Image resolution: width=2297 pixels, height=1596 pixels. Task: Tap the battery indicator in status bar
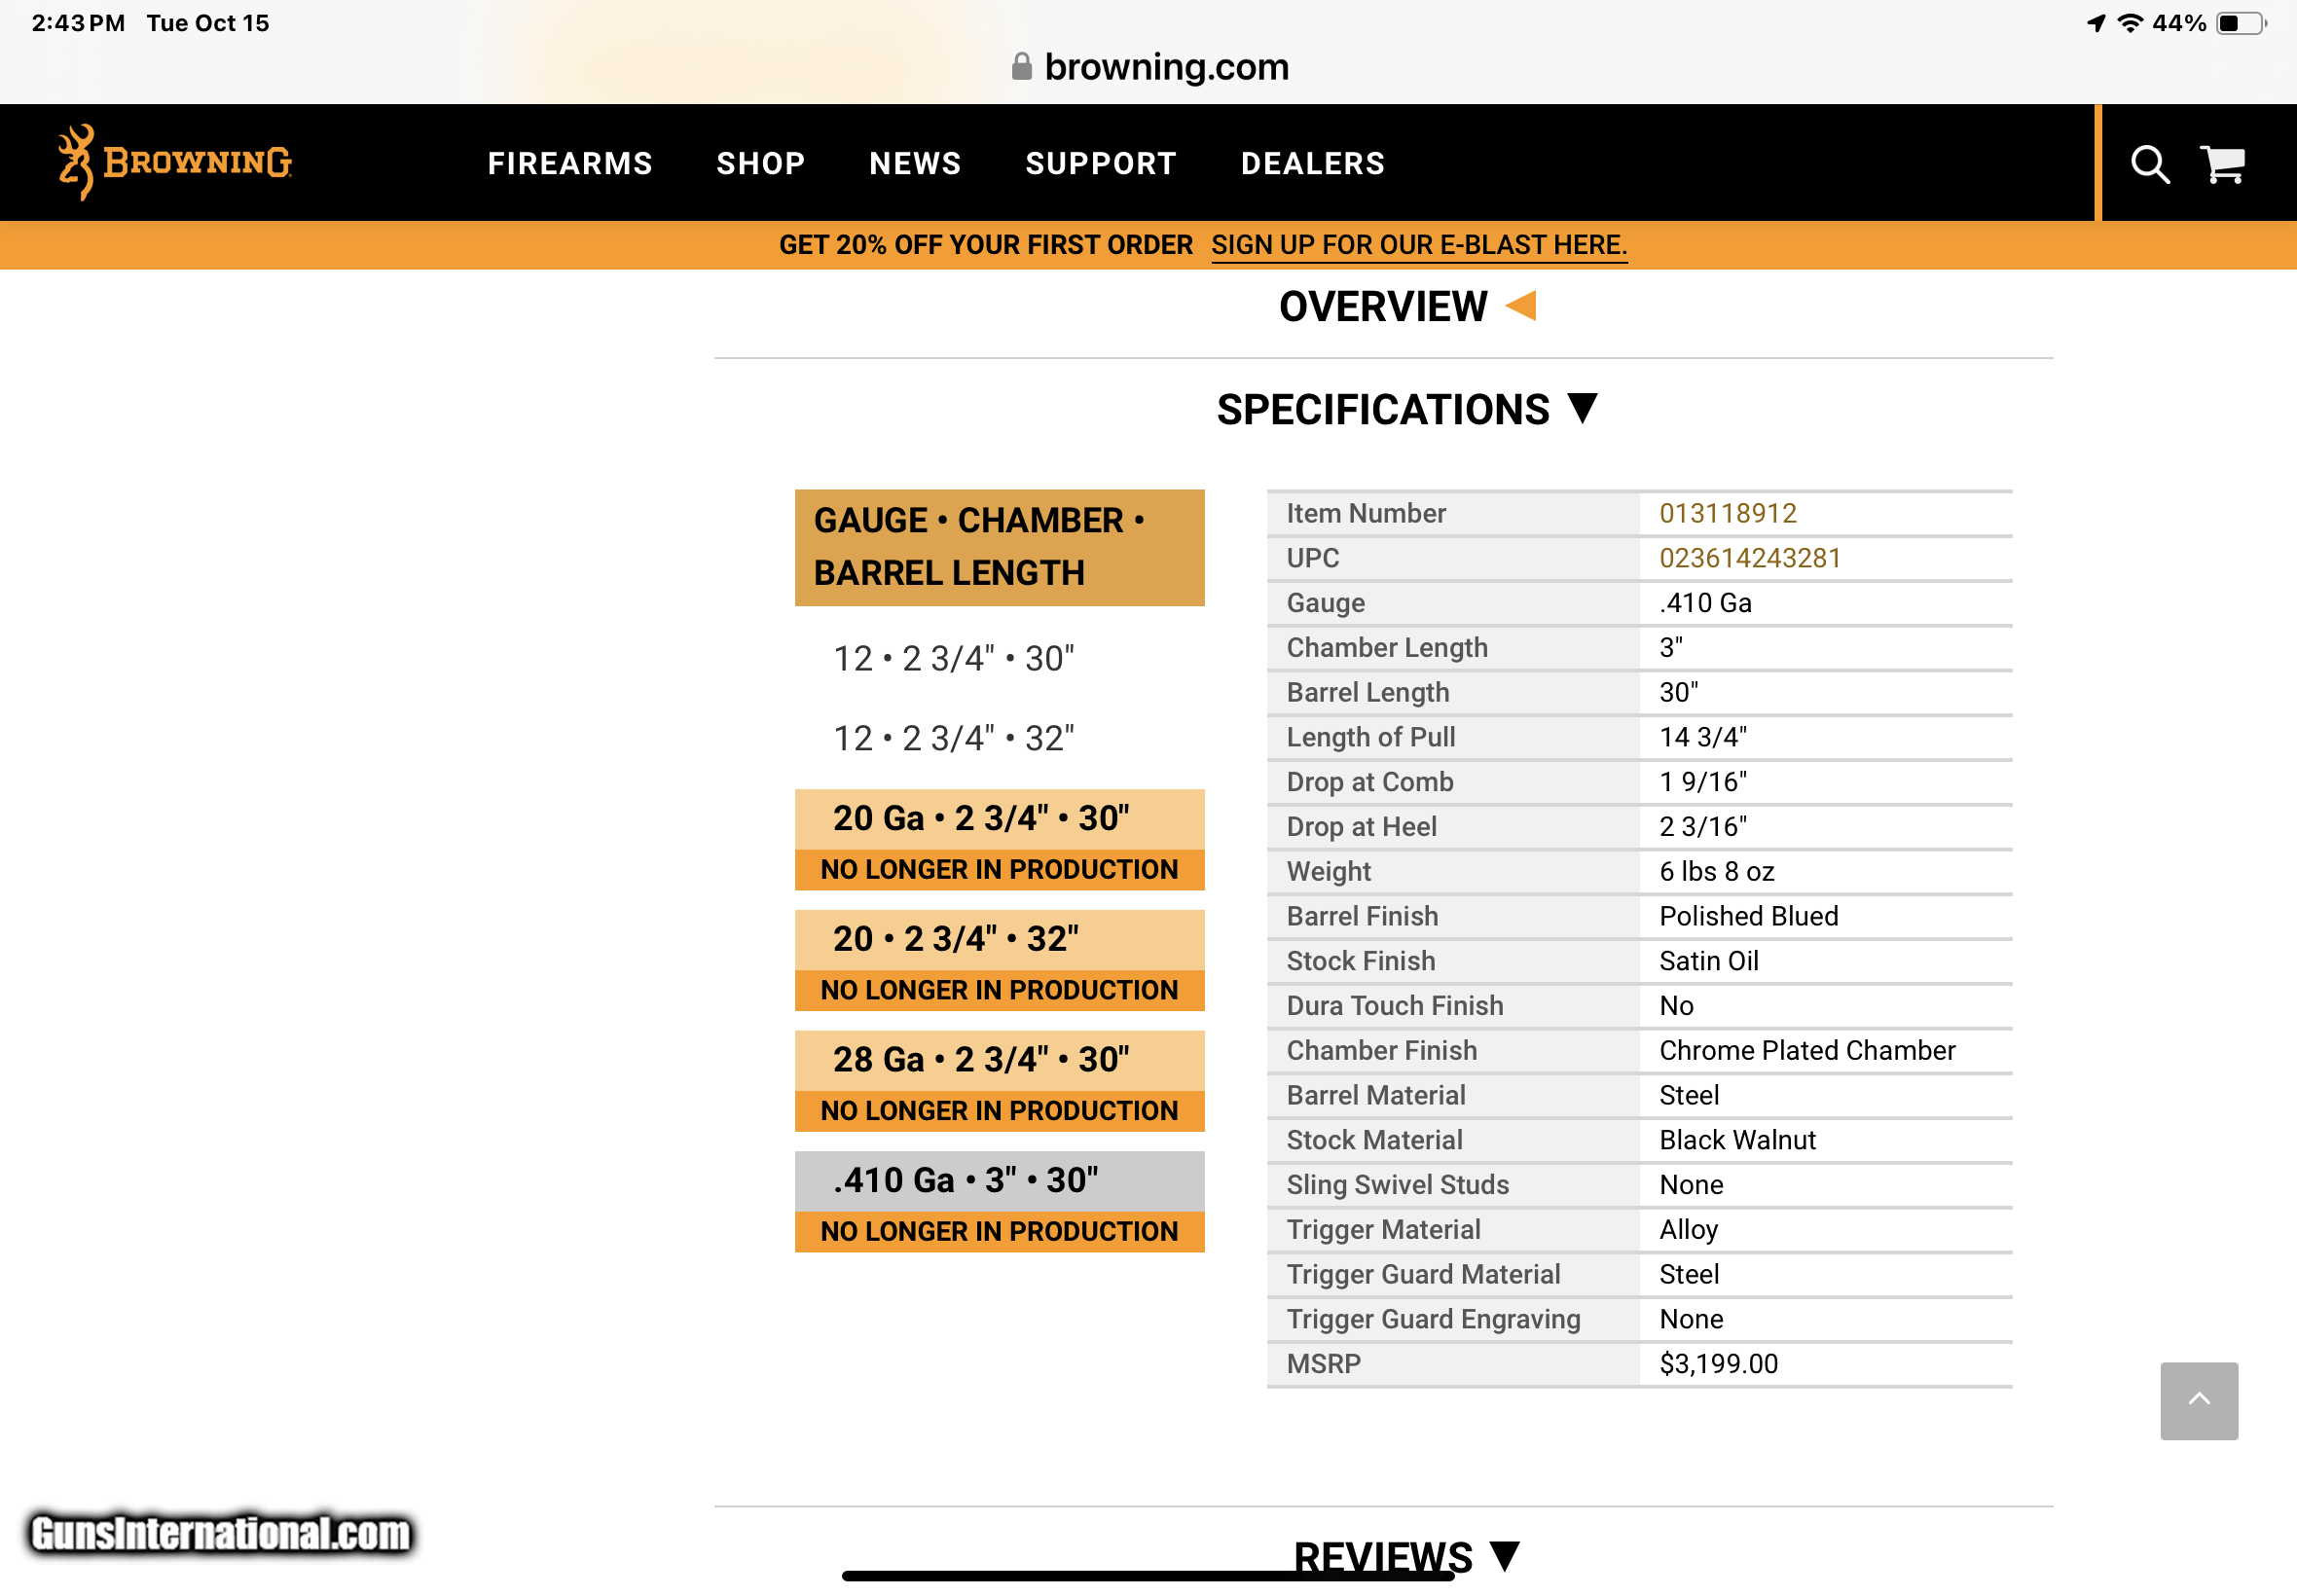pyautogui.click(x=2240, y=23)
